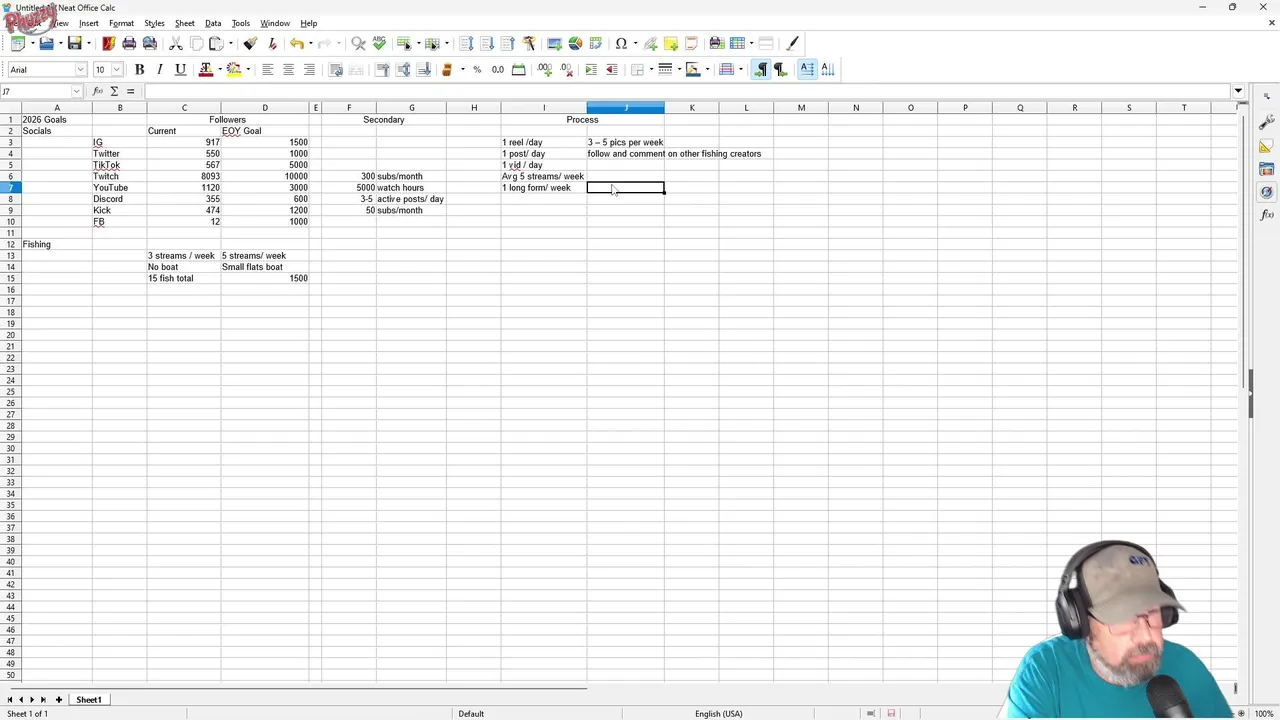Click English (USA) language in status bar

click(719, 714)
